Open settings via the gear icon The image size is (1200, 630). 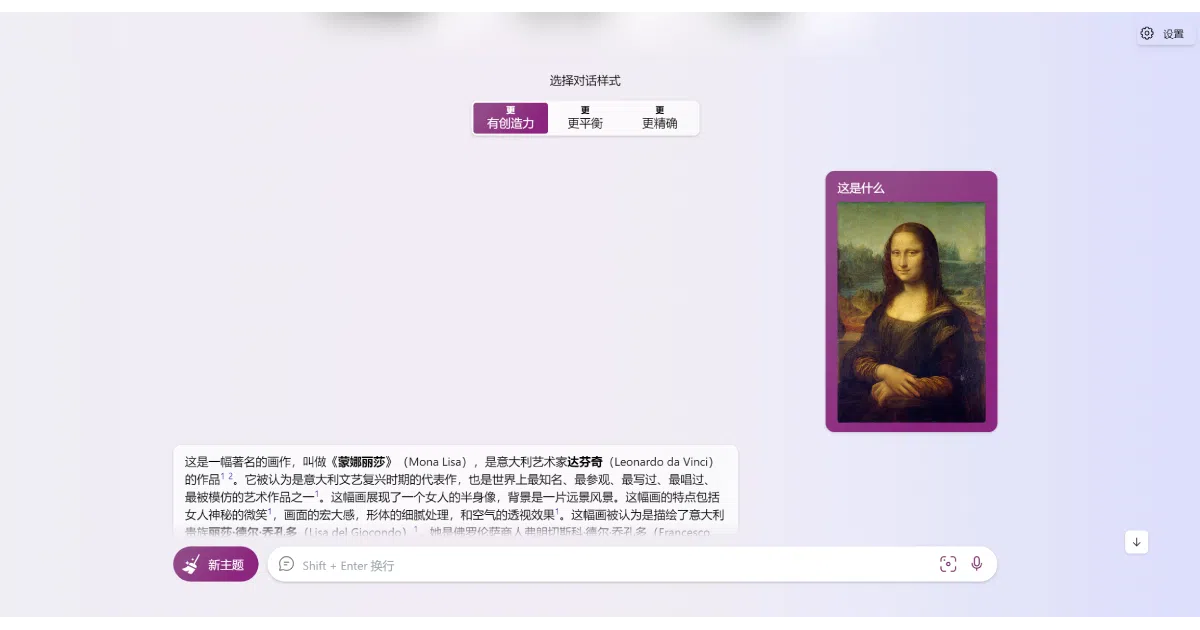pyautogui.click(x=1147, y=33)
